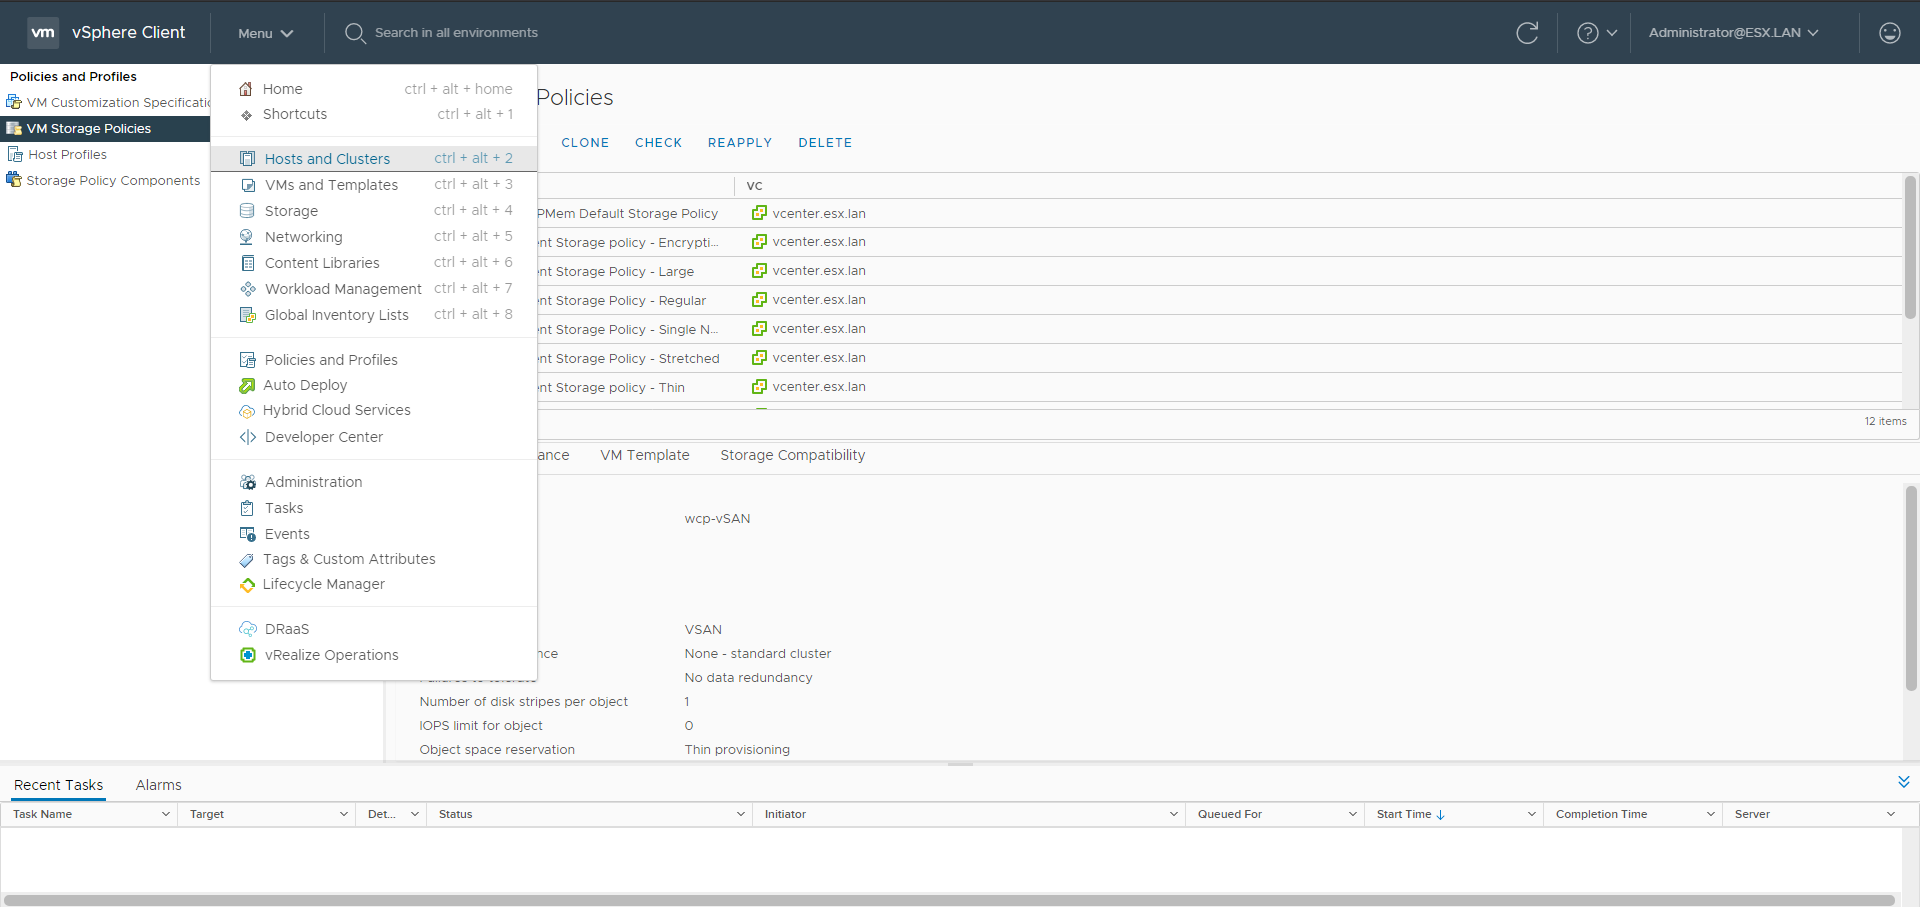
Task: Open the Task Name column filter dropdown
Action: pyautogui.click(x=166, y=814)
